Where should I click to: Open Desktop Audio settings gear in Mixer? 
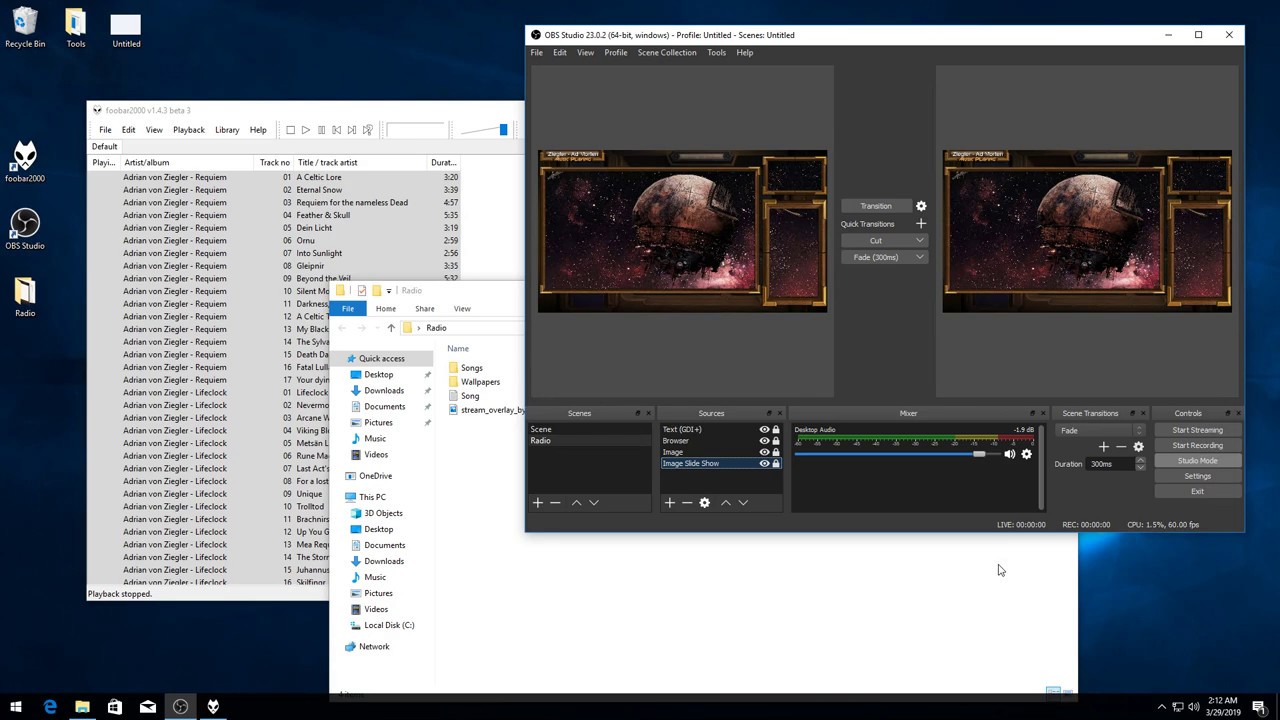tap(1026, 454)
